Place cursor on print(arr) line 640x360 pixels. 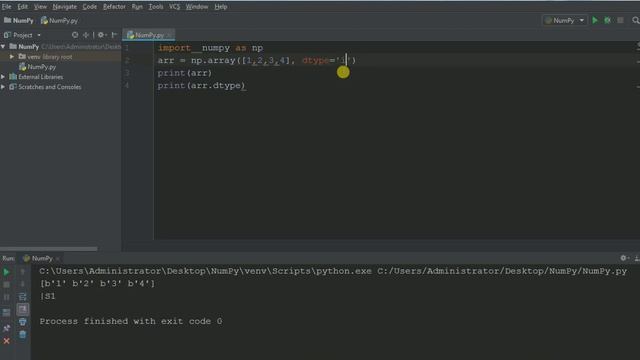point(185,73)
